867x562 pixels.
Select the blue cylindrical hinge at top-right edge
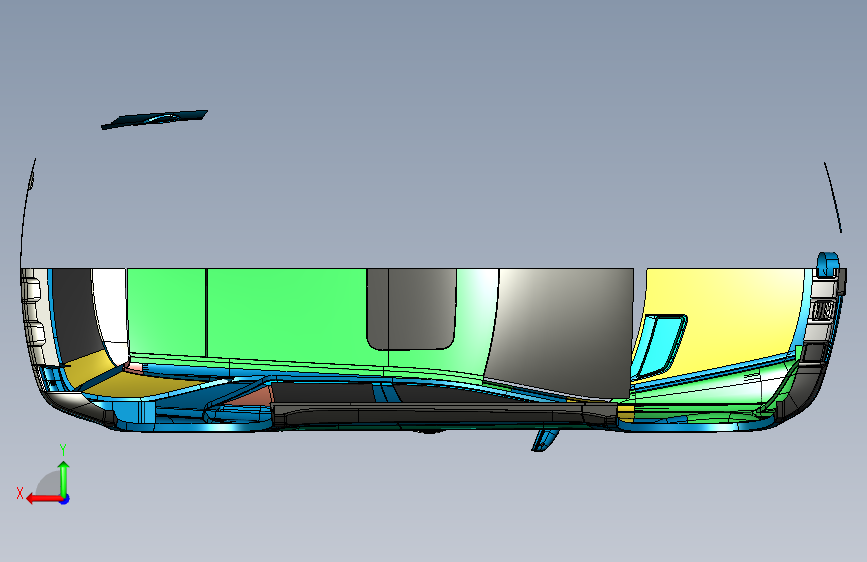click(x=828, y=265)
